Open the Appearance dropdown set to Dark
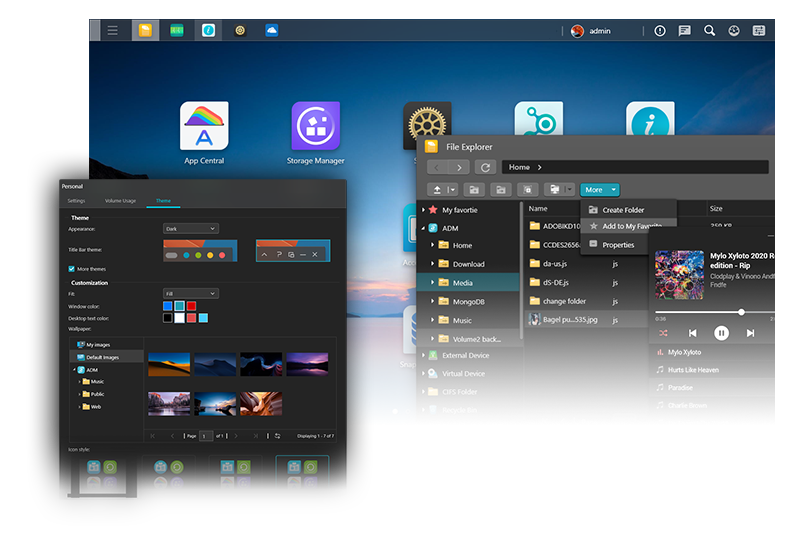 [x=190, y=229]
